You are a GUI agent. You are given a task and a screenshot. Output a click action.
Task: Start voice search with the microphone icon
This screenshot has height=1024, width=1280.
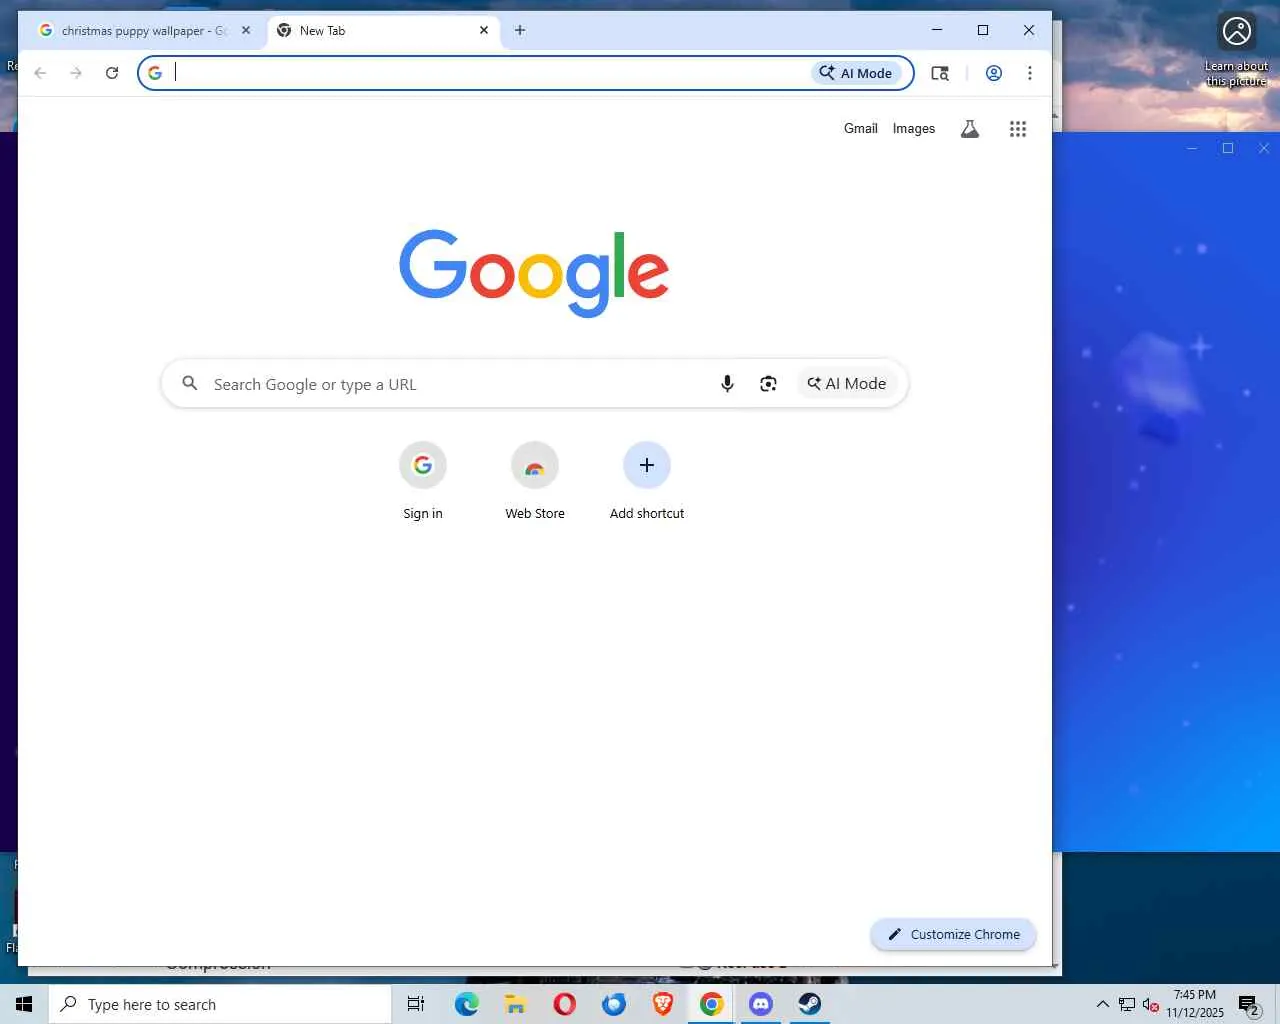[727, 384]
